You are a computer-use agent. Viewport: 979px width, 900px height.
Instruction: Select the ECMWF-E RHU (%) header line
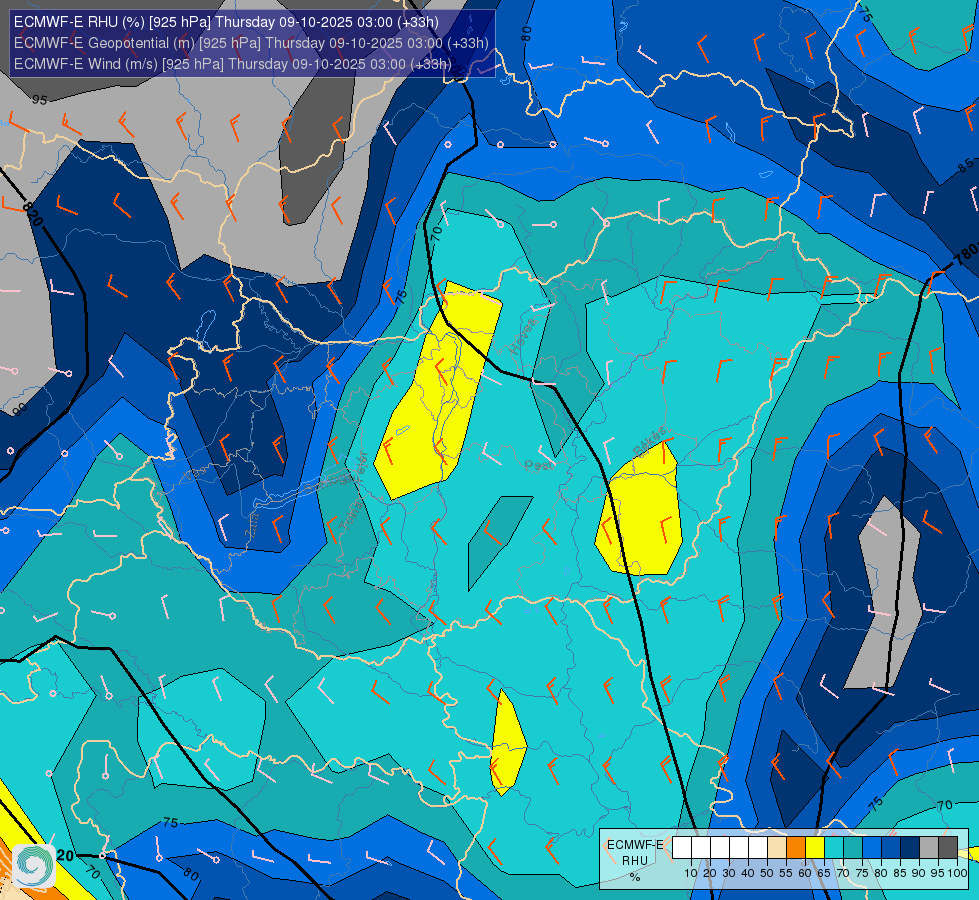[226, 22]
